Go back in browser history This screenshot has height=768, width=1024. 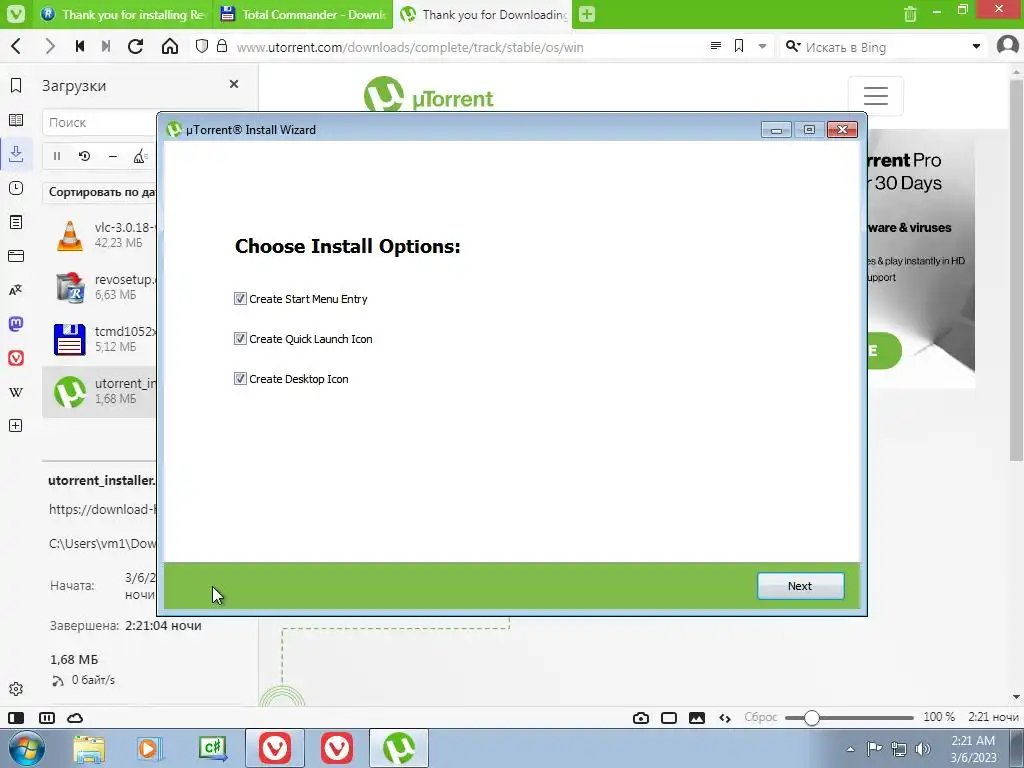click(17, 46)
